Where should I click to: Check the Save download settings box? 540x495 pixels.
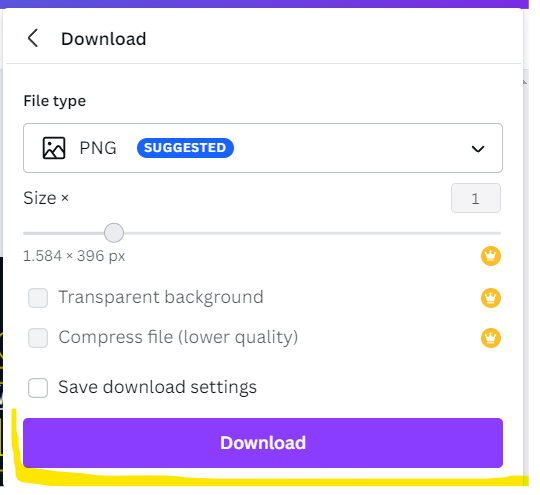point(38,388)
